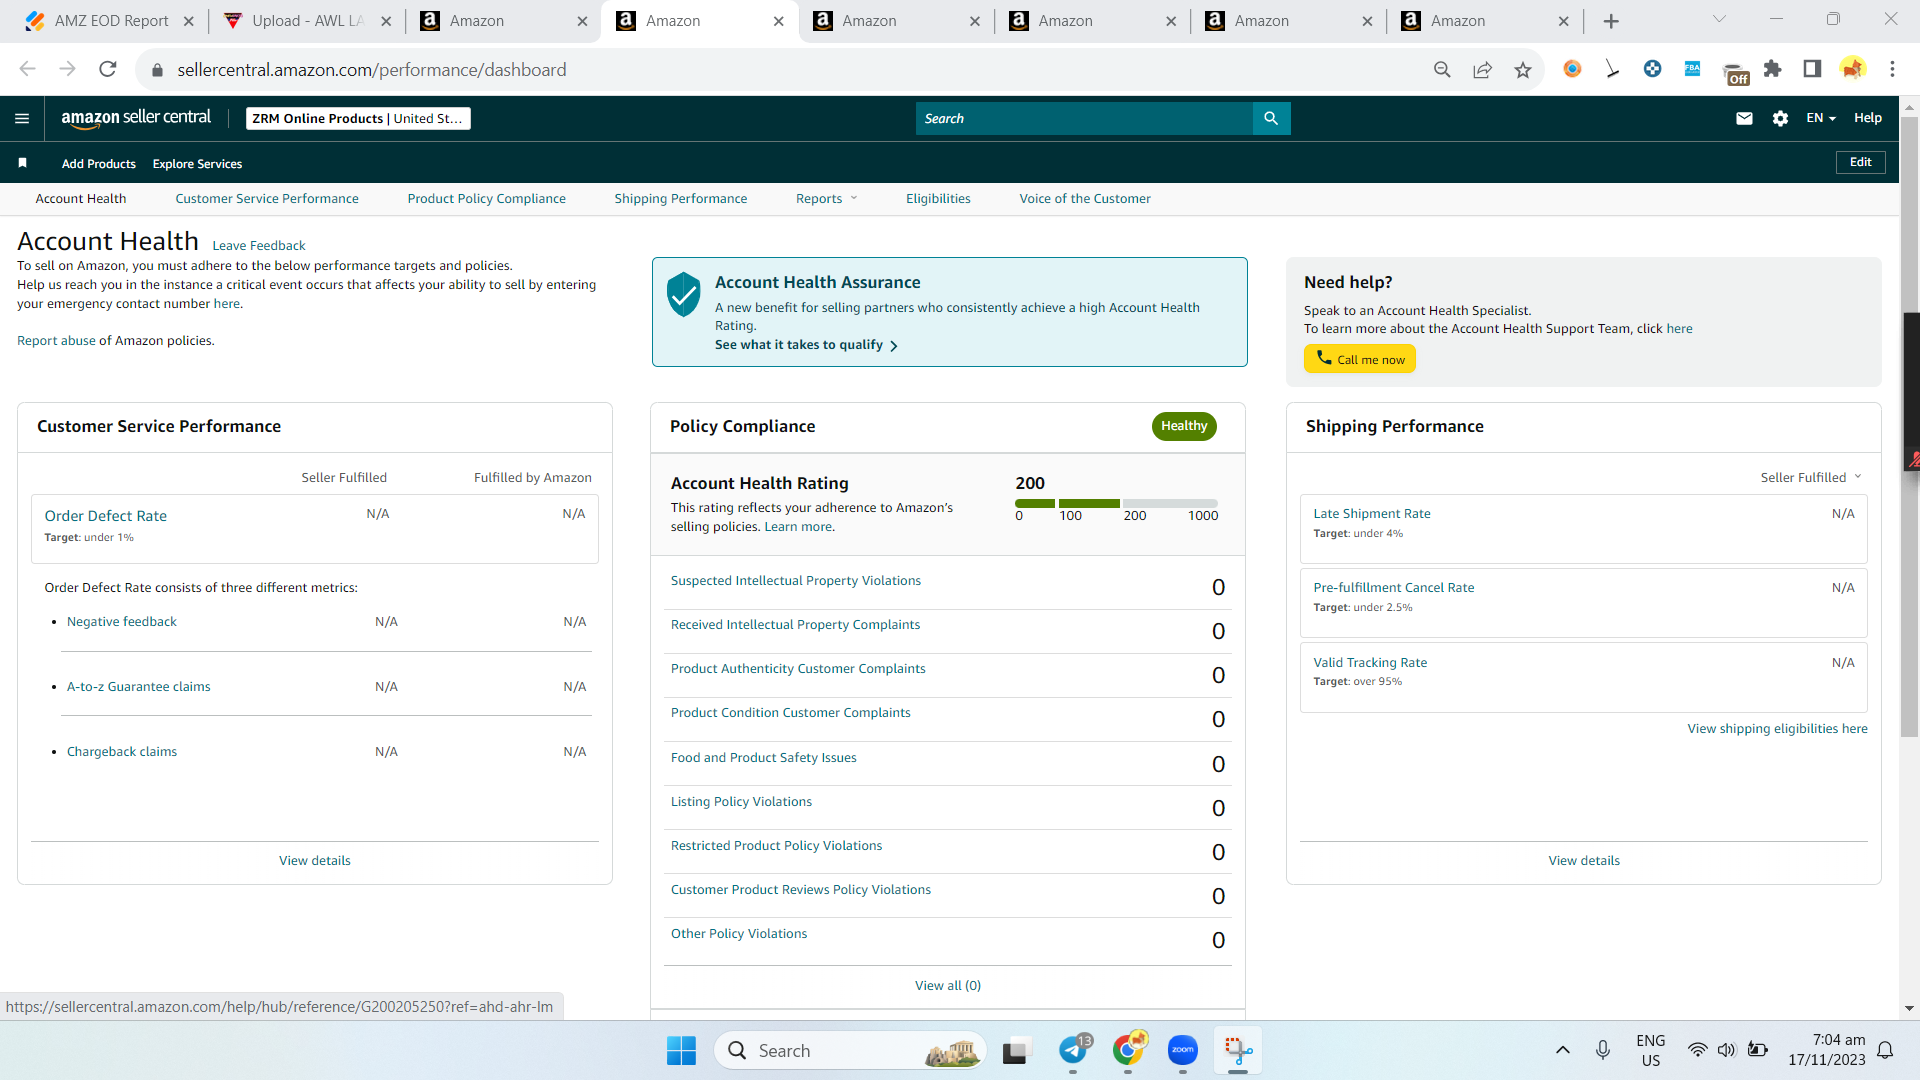Click the search magnifier button
The image size is (1920, 1080).
(x=1271, y=118)
